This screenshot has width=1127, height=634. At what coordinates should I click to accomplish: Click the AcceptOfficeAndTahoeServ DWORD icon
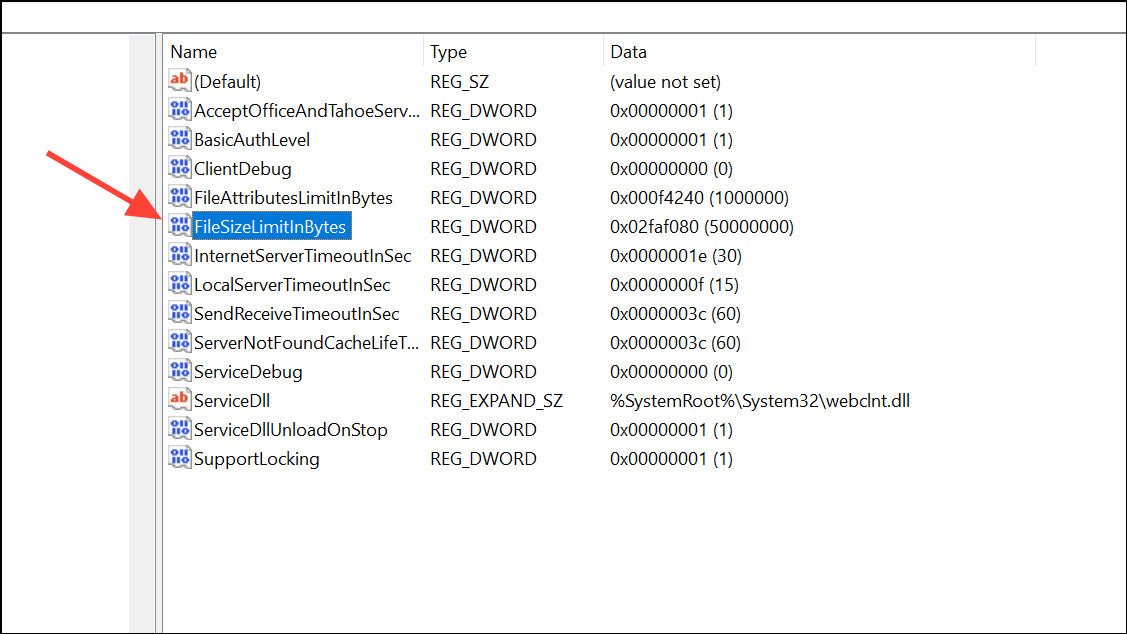(x=180, y=111)
